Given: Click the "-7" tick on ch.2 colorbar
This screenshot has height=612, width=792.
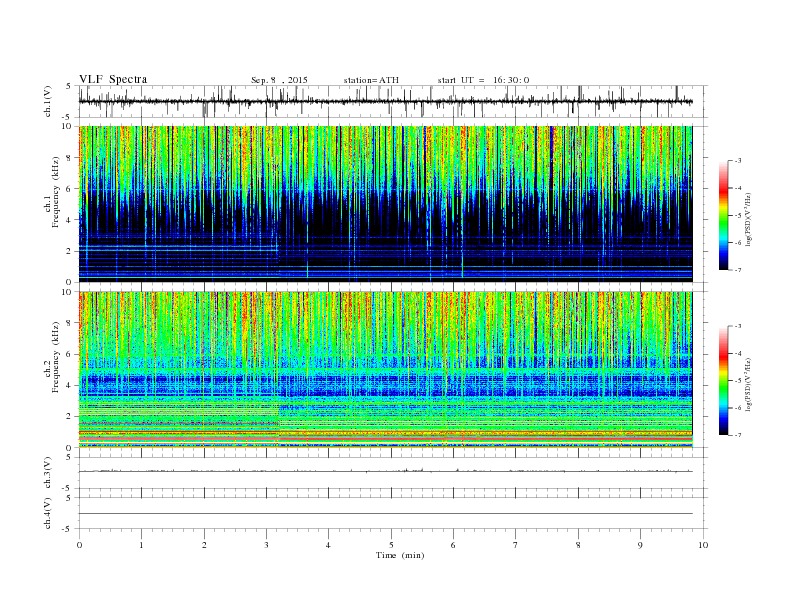Looking at the screenshot, I should pos(738,435).
